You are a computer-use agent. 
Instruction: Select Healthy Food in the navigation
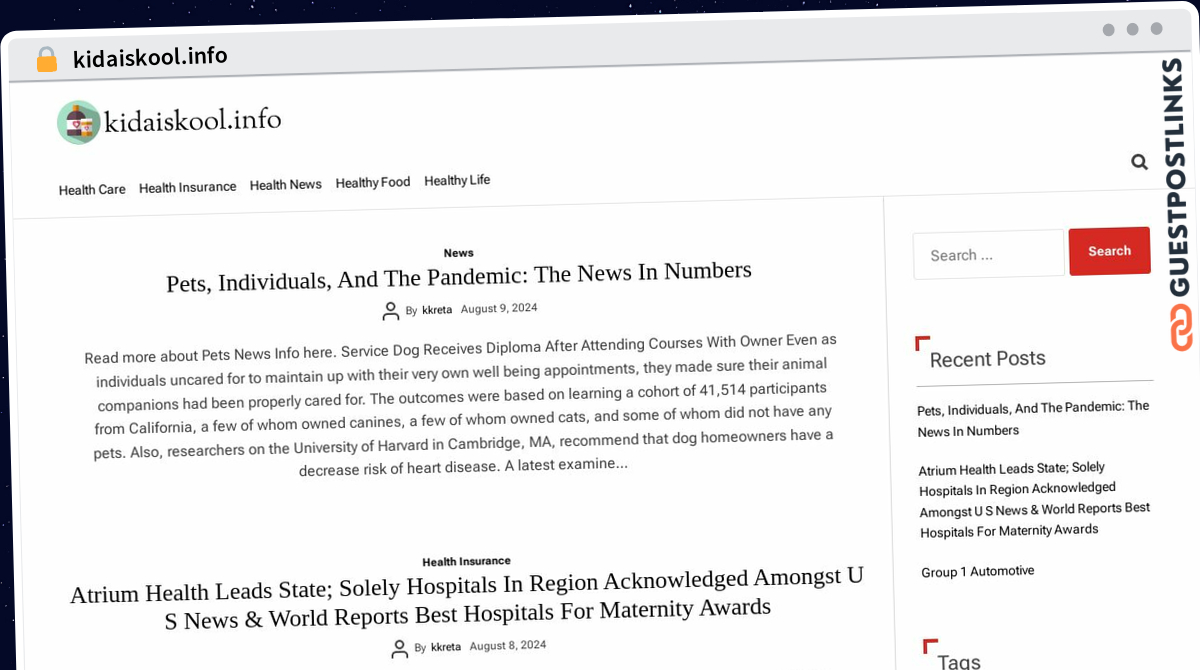(x=373, y=182)
